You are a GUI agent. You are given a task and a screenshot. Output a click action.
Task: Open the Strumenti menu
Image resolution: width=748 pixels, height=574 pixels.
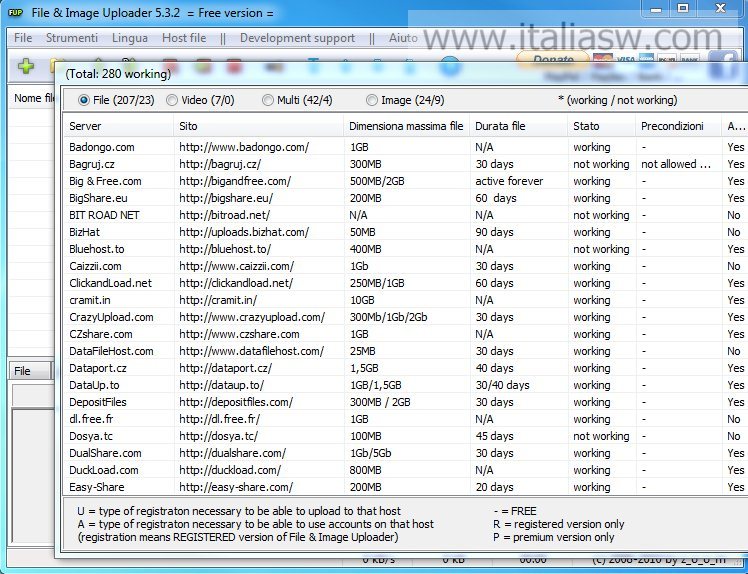pos(72,38)
